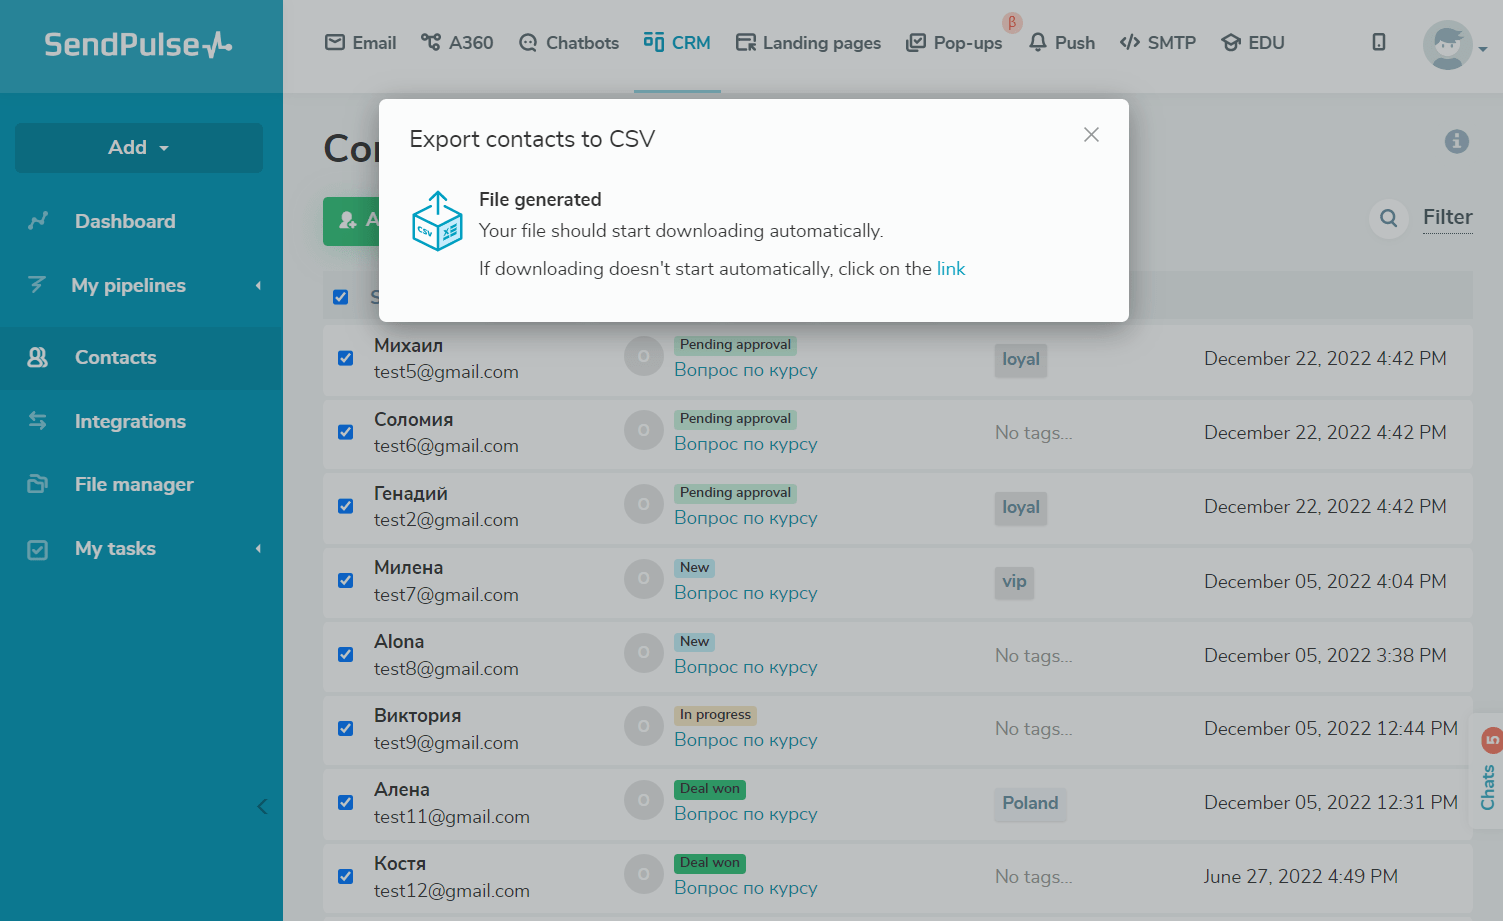Click the Integrations arrows icon
Image resolution: width=1503 pixels, height=921 pixels.
(x=38, y=421)
